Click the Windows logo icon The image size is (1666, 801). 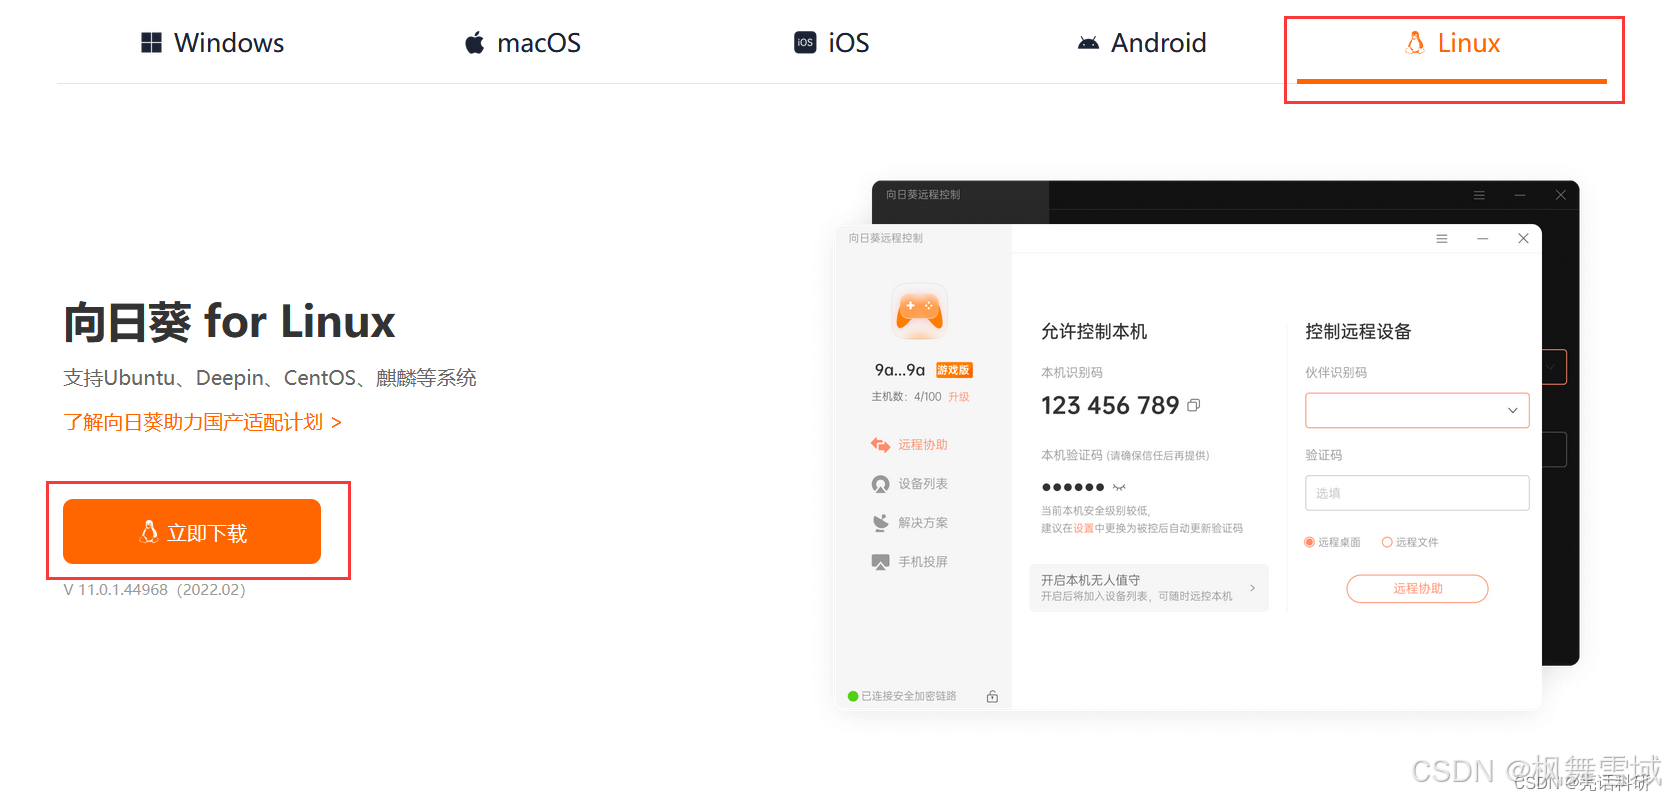pos(151,43)
